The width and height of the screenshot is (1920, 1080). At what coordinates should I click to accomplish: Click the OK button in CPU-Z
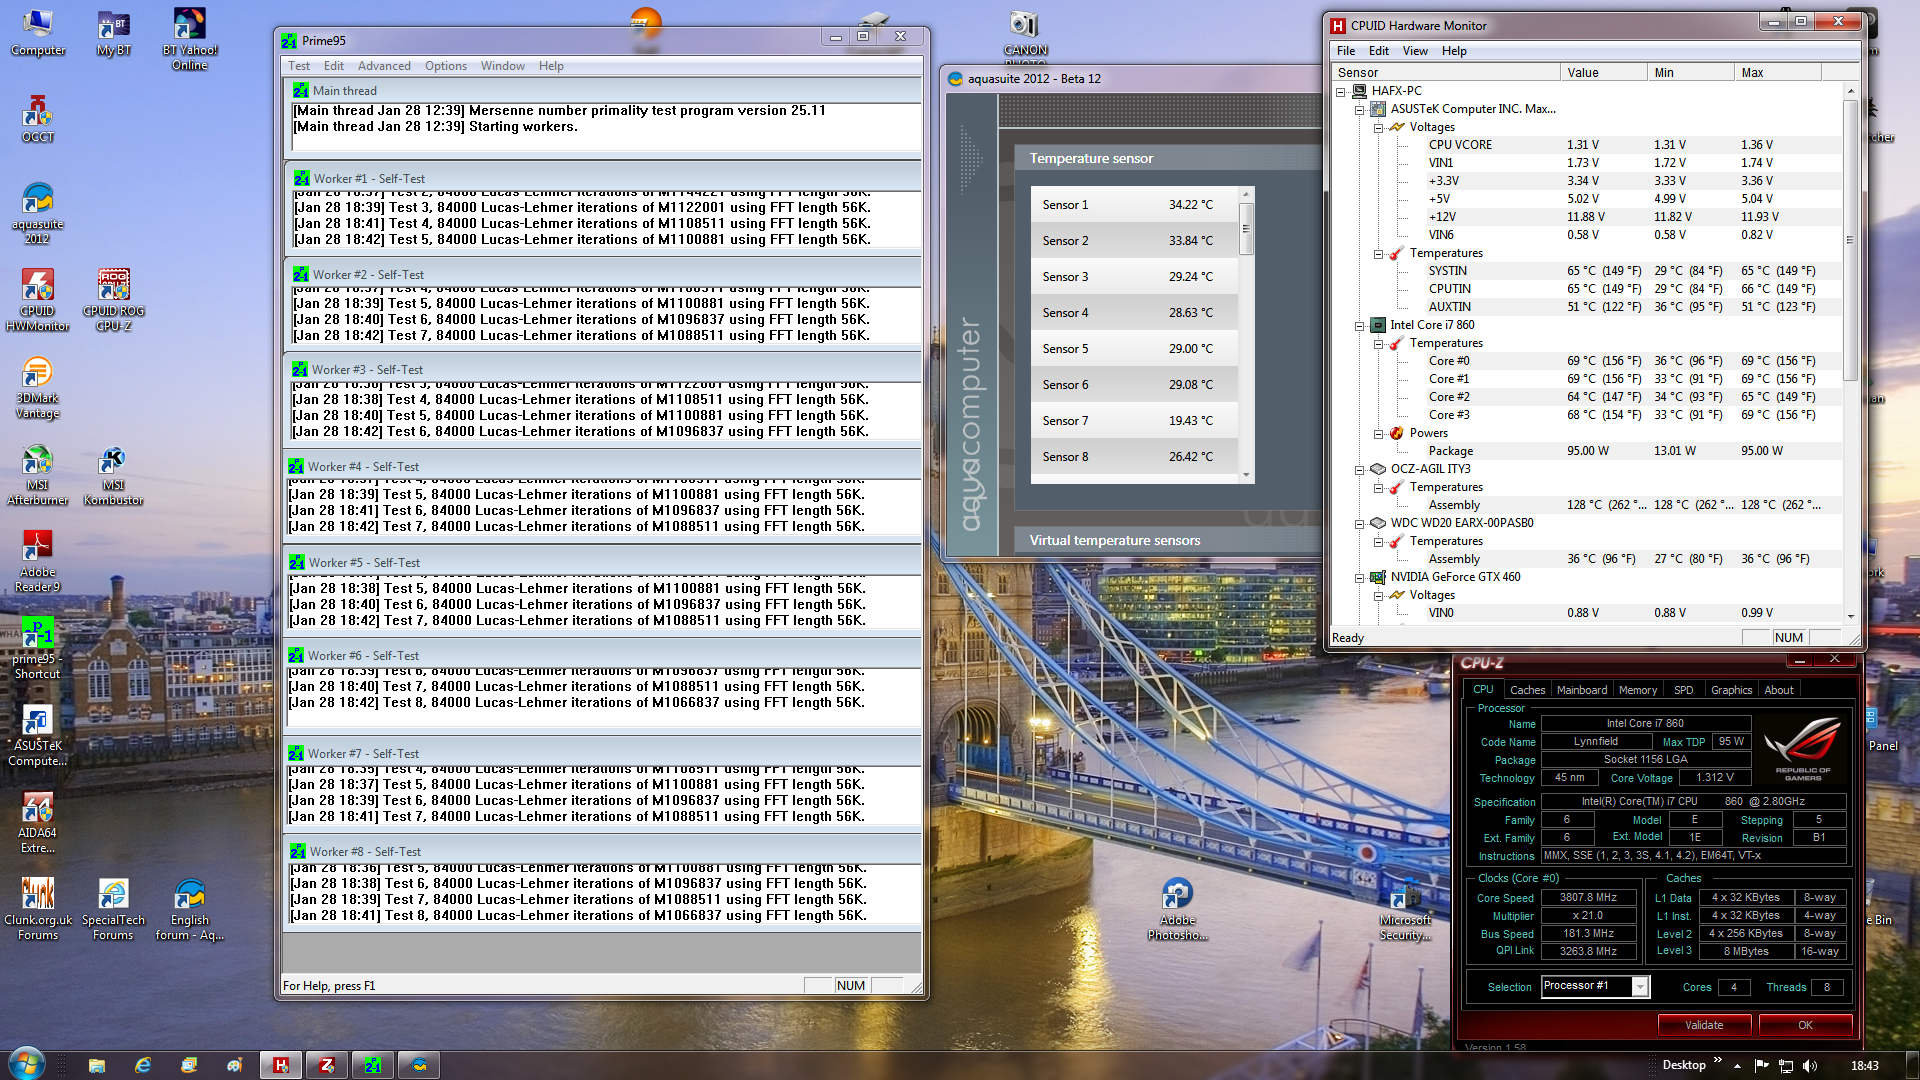click(1805, 1025)
